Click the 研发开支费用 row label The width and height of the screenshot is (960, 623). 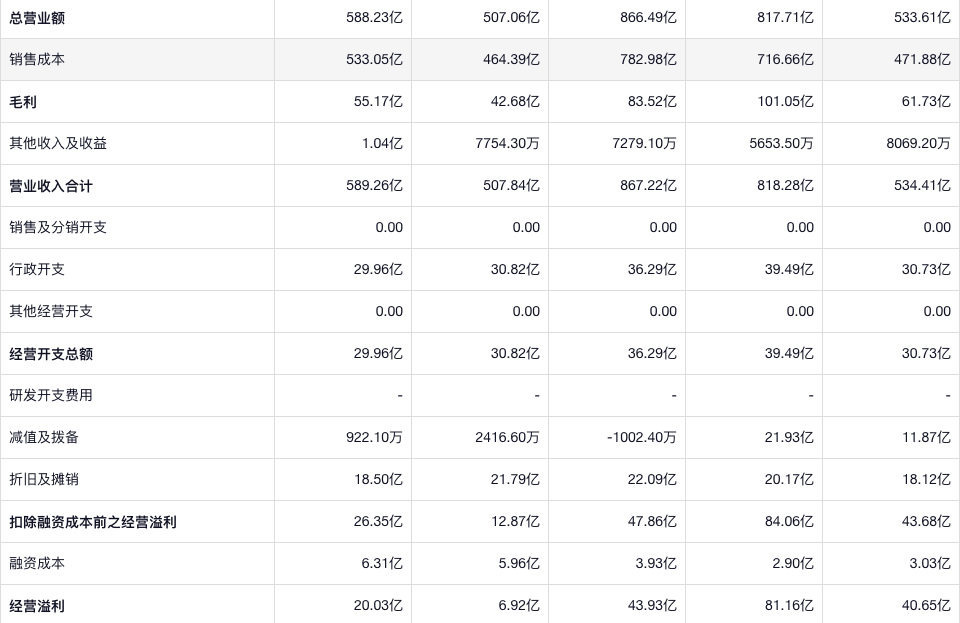coord(51,396)
